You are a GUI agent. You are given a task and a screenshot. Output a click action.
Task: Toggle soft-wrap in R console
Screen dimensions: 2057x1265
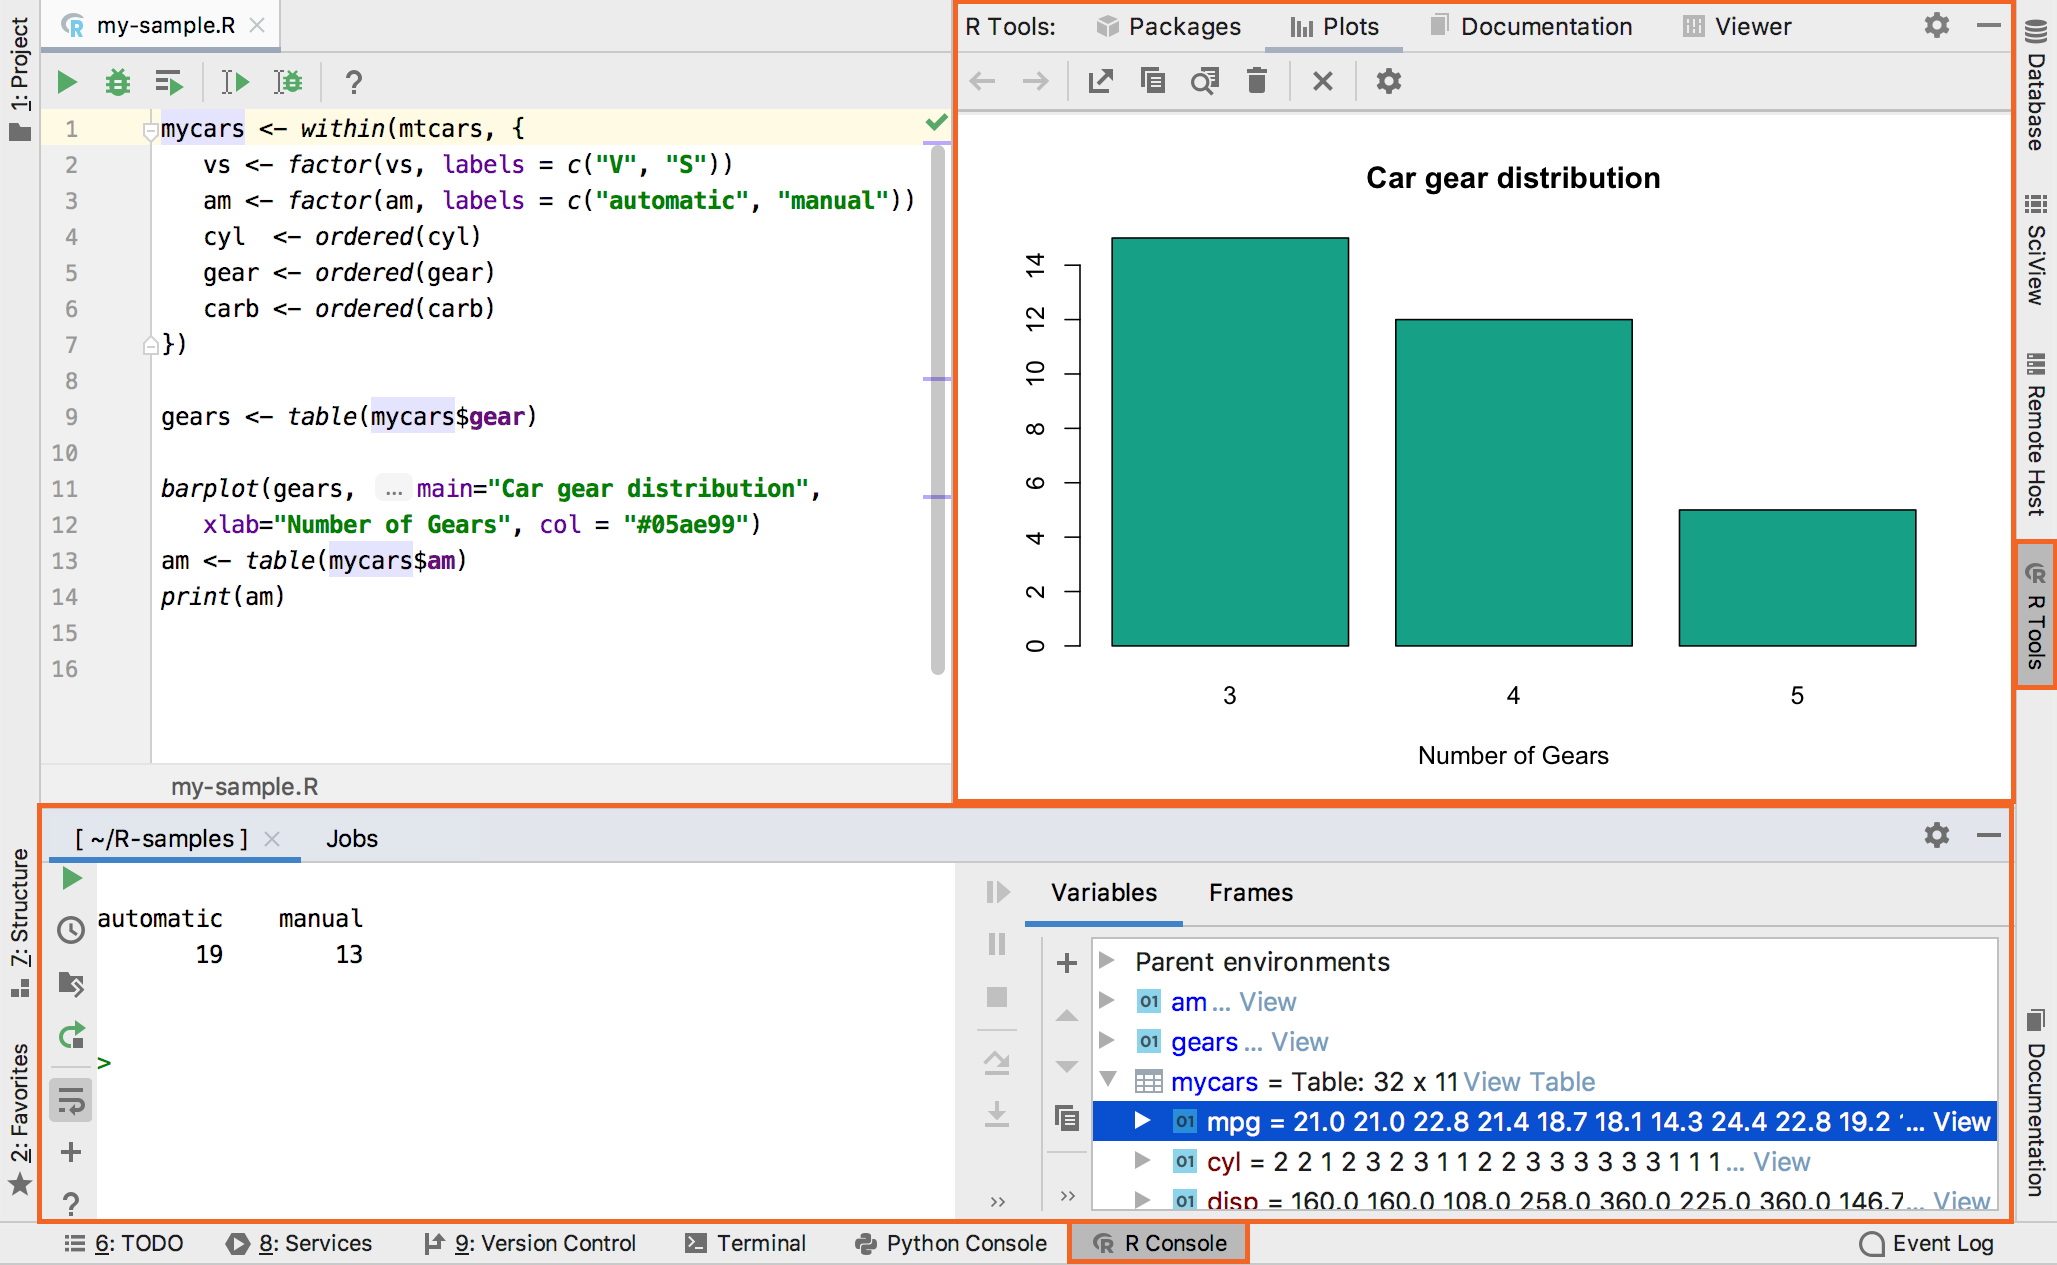(x=71, y=1102)
